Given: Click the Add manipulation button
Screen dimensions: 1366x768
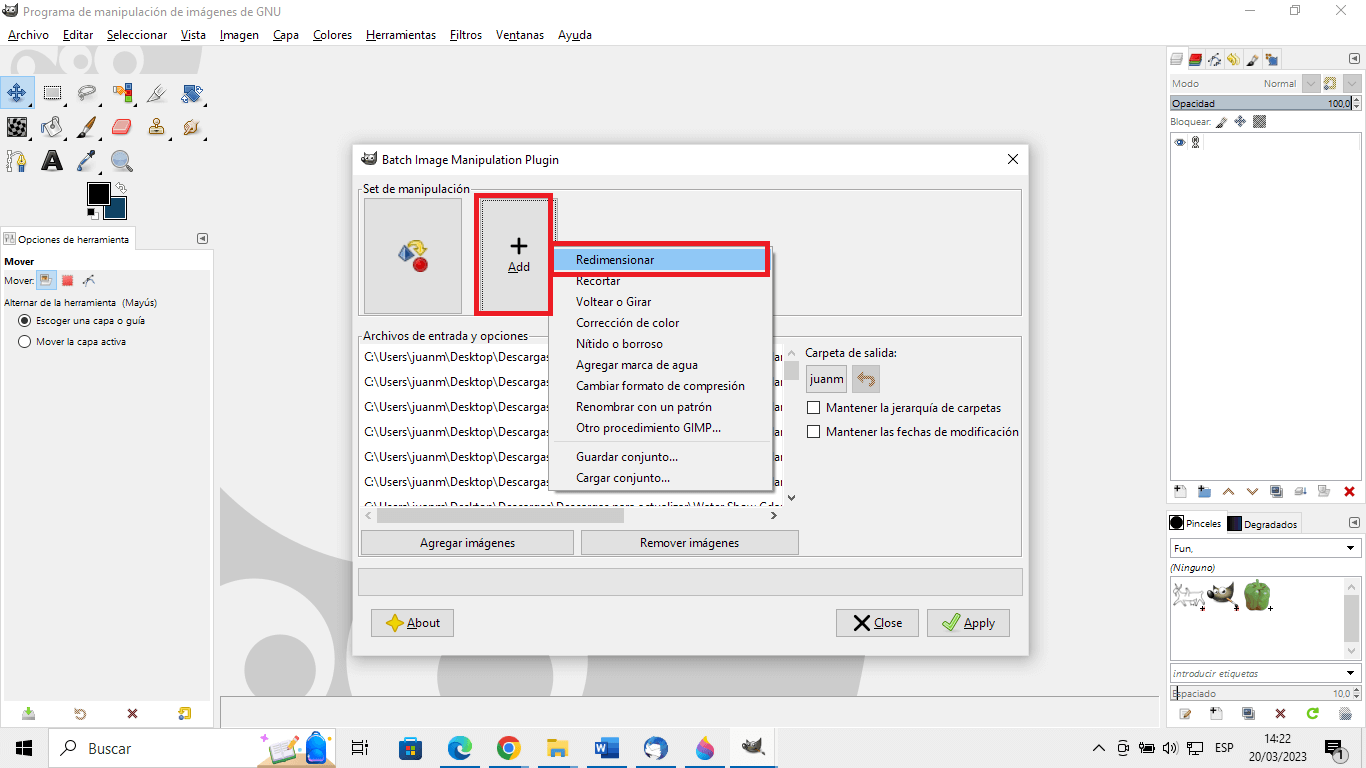Looking at the screenshot, I should pyautogui.click(x=518, y=255).
